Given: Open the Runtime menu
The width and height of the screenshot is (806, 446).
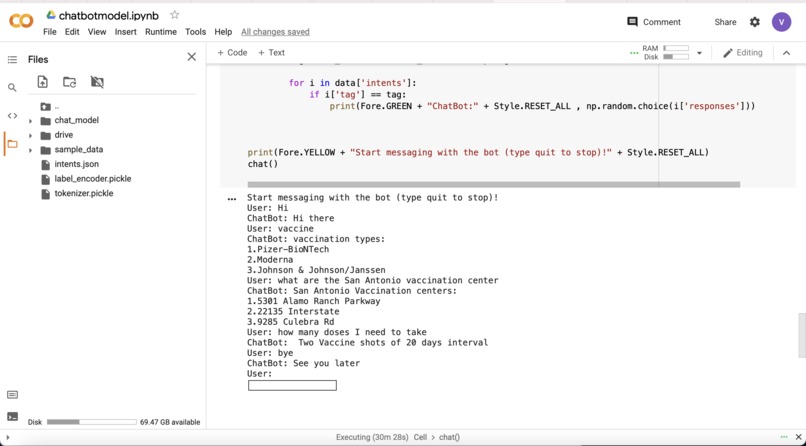Looking at the screenshot, I should 161,32.
